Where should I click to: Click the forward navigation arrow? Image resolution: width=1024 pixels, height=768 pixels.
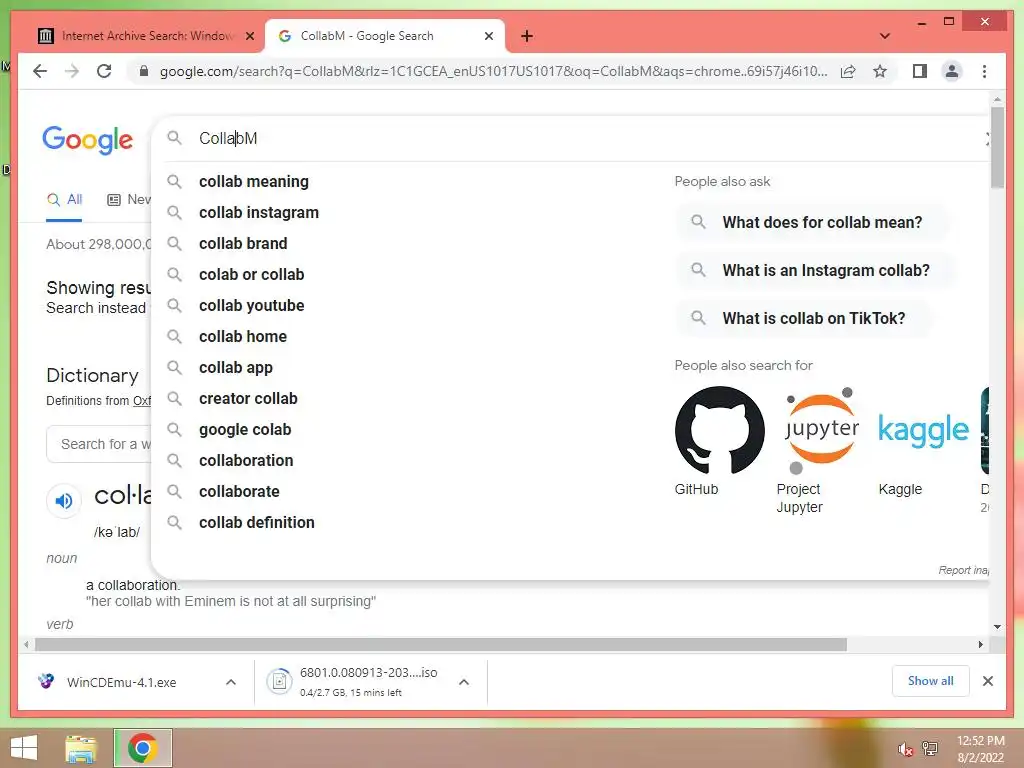[x=72, y=71]
